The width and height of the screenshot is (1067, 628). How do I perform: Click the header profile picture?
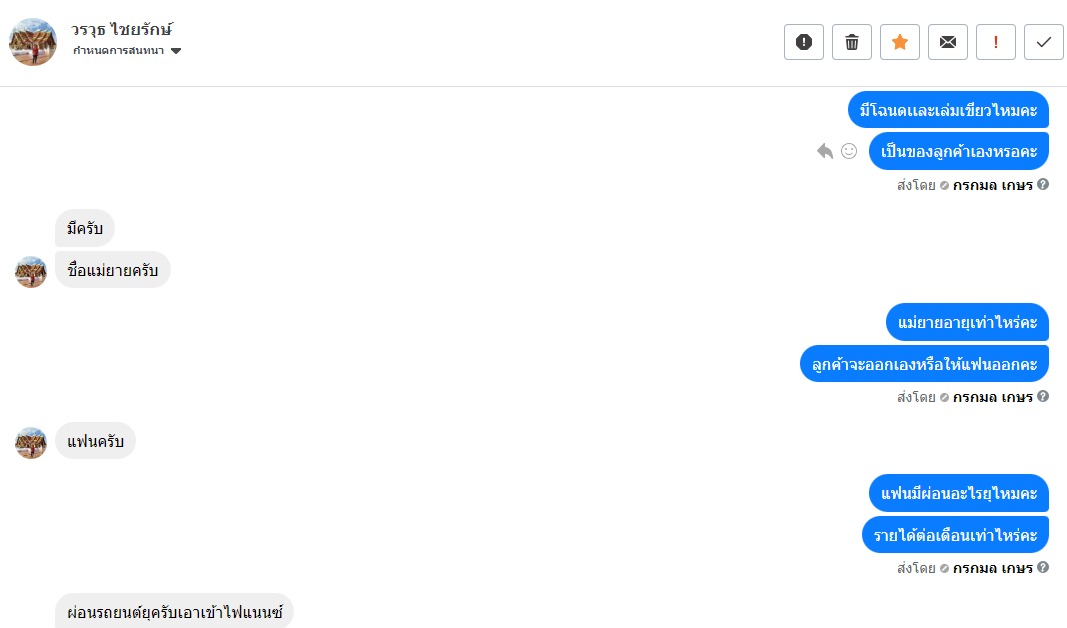click(x=33, y=42)
